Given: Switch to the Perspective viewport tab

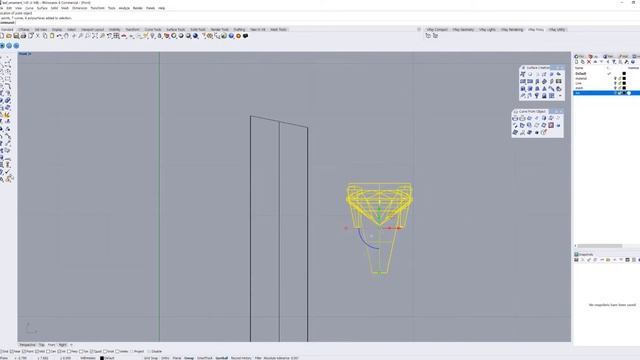Looking at the screenshot, I should click(x=28, y=345).
